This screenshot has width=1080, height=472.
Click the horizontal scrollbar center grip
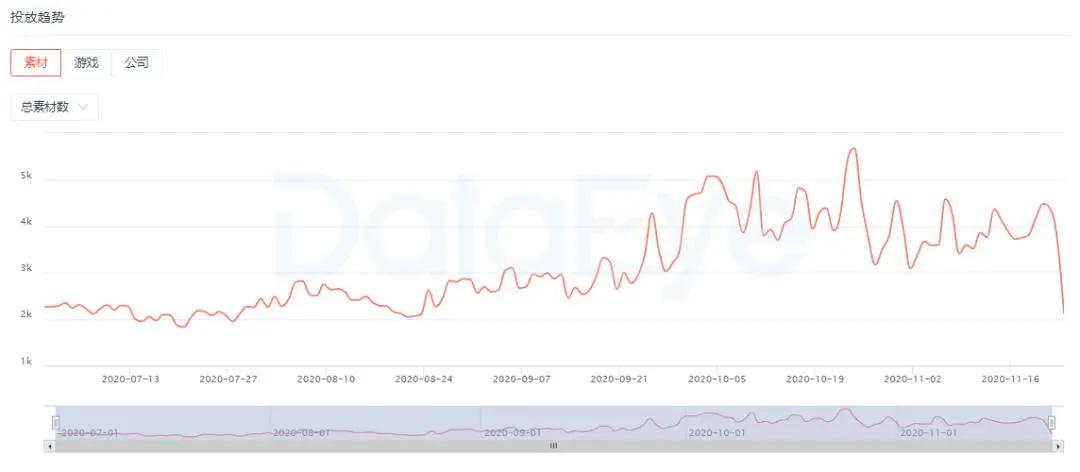(x=553, y=446)
